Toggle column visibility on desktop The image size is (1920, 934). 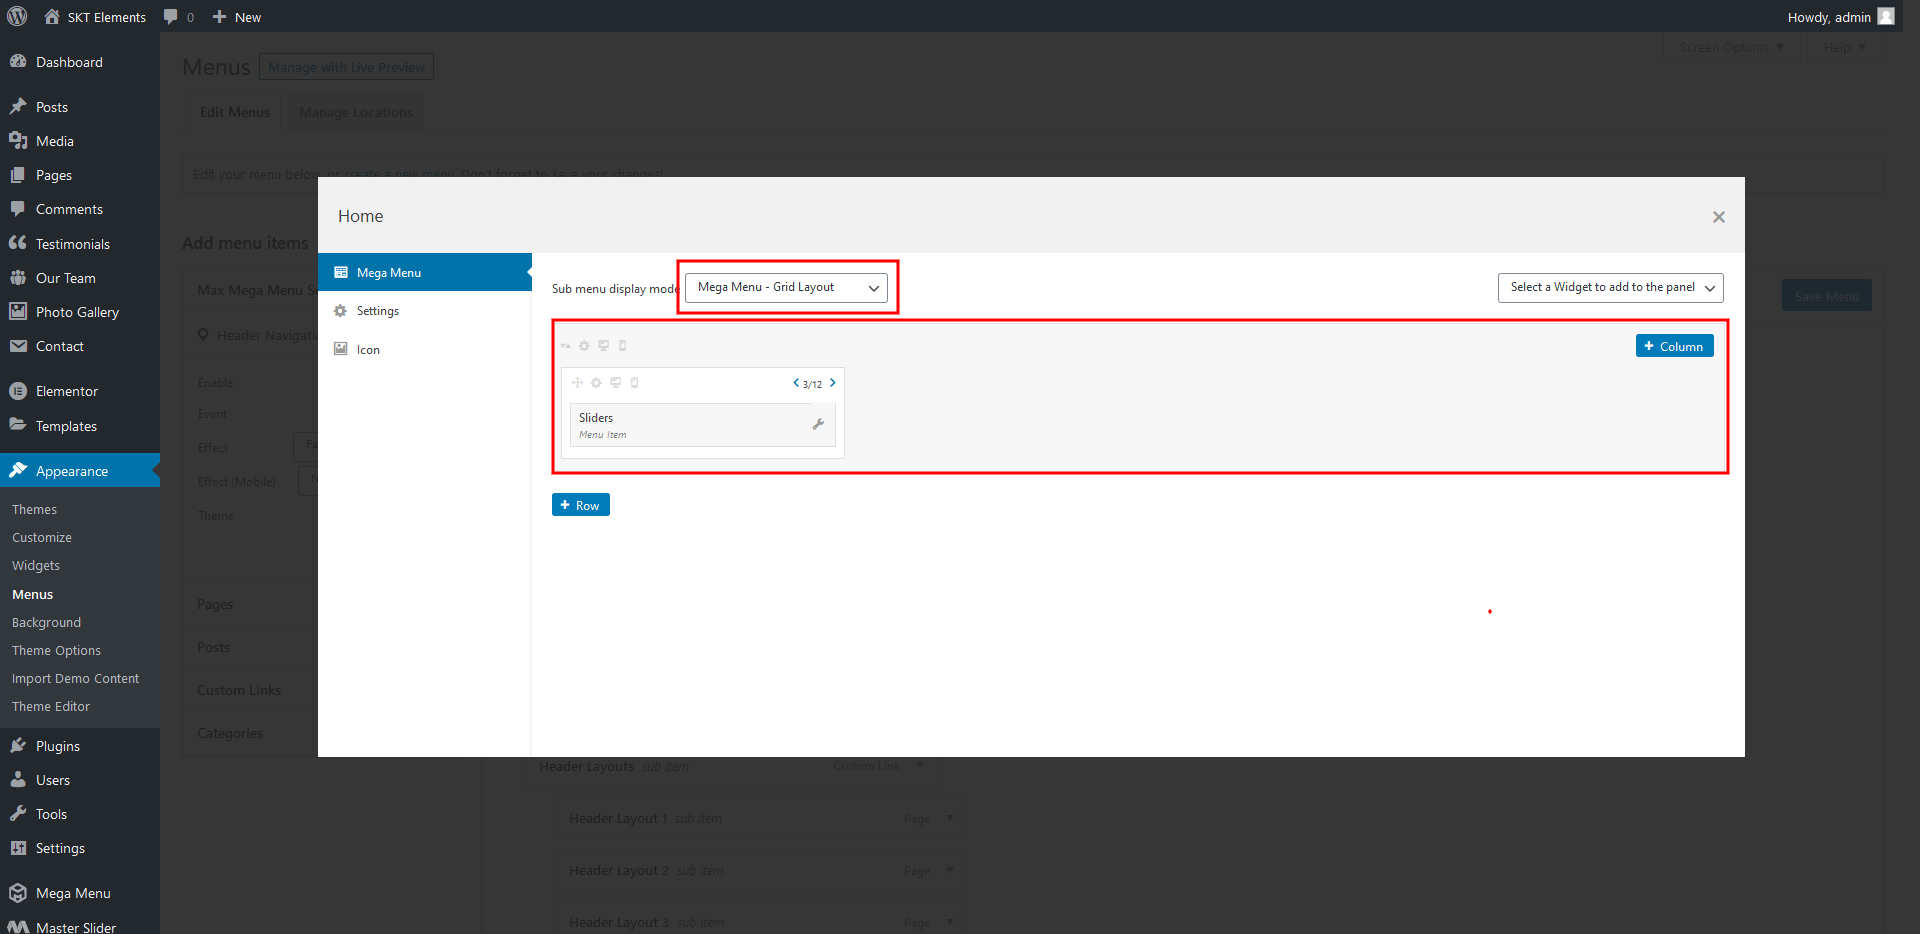pyautogui.click(x=615, y=383)
